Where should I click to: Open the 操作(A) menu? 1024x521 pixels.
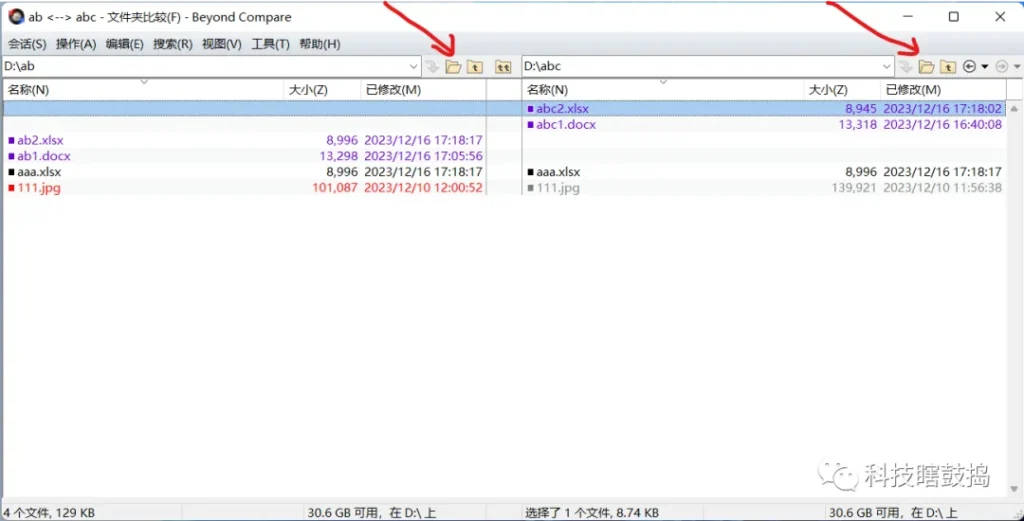coord(76,44)
